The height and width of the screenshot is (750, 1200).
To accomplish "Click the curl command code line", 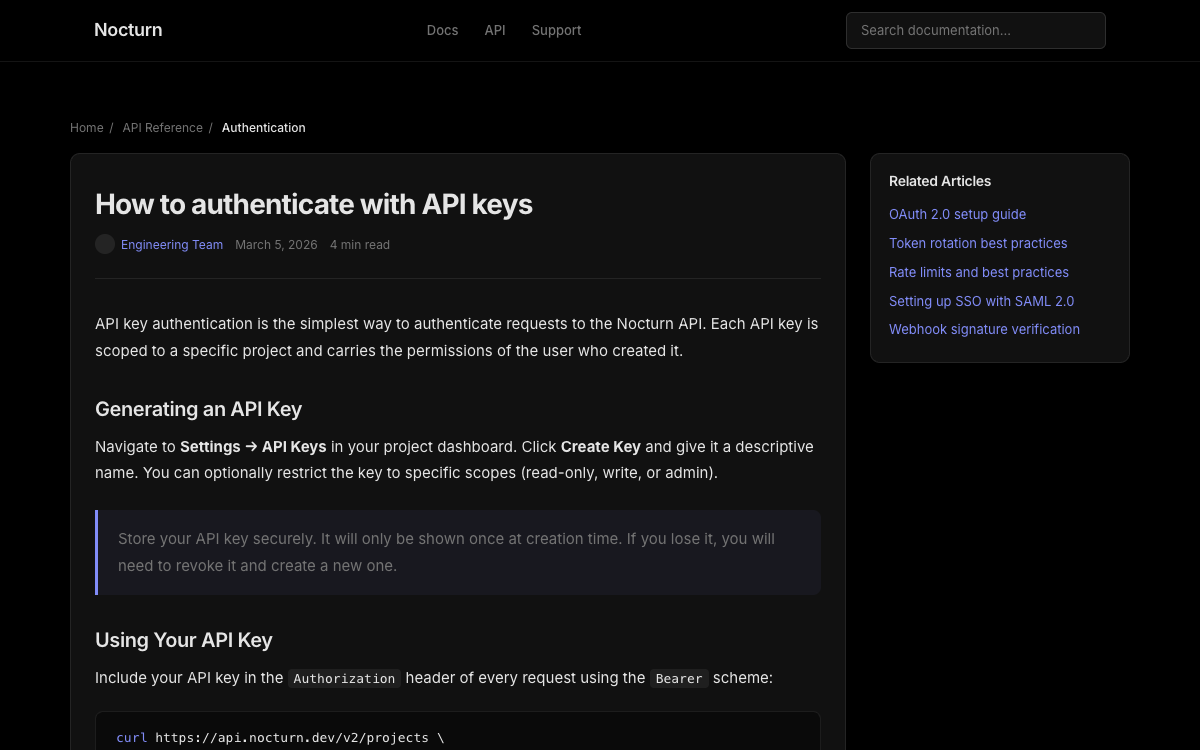I will point(280,738).
